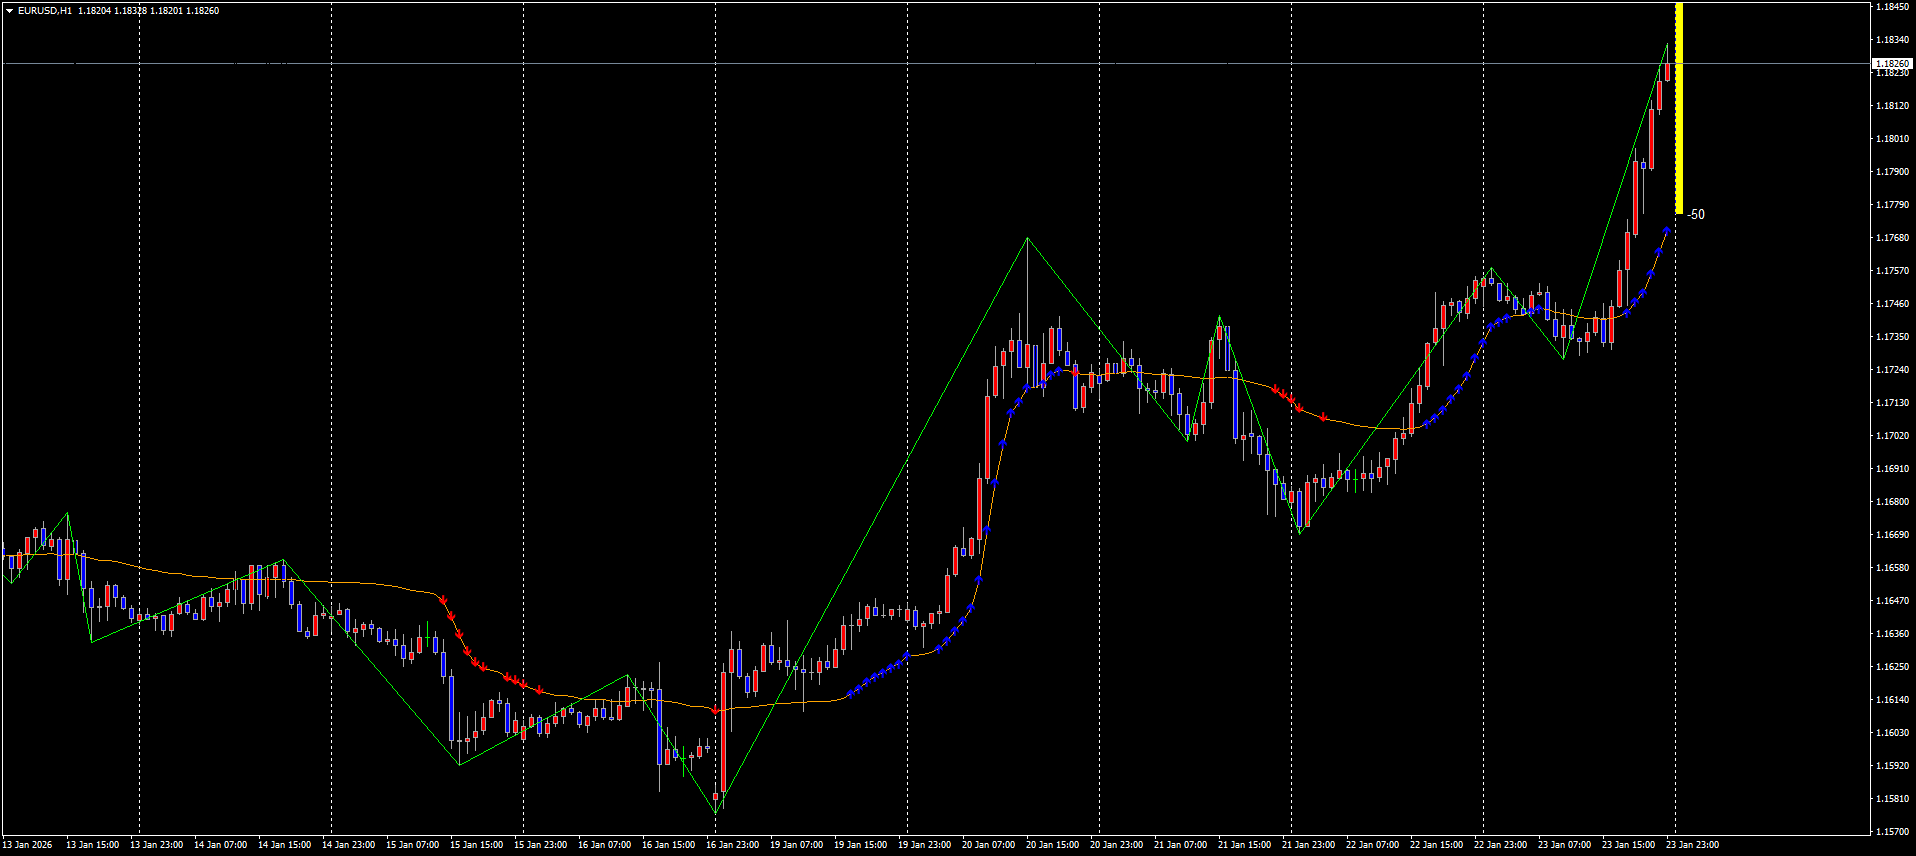
Task: Click the 19 Jan 07:00 time label
Action: tap(796, 845)
